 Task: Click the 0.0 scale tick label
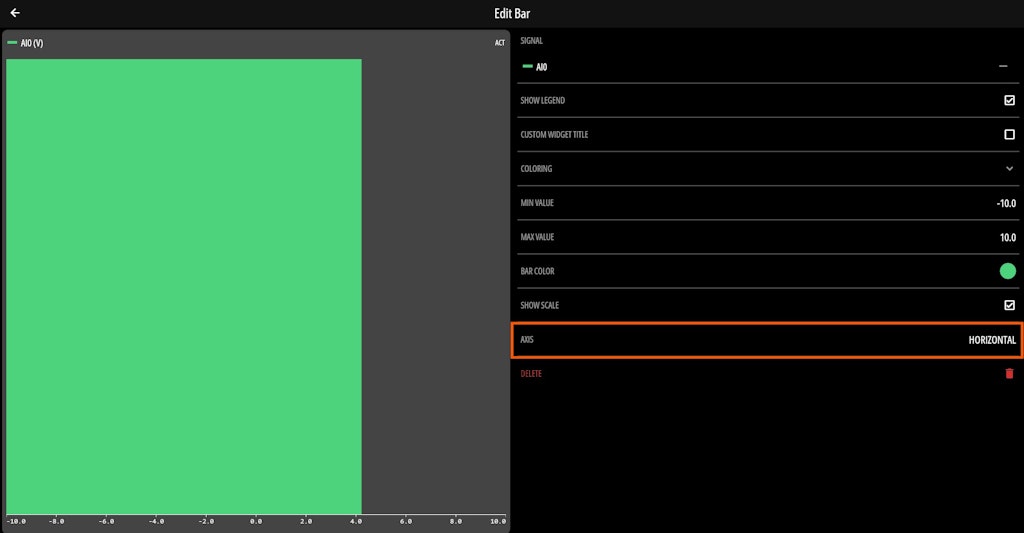(256, 521)
